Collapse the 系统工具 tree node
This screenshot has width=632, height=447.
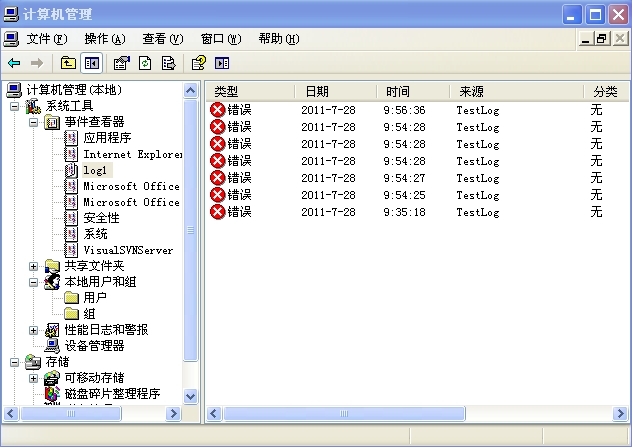[15, 106]
